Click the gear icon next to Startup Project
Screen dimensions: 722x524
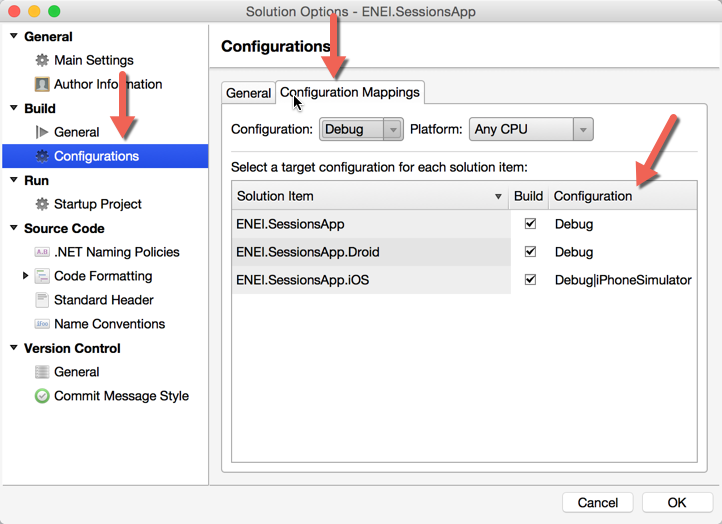tap(42, 204)
